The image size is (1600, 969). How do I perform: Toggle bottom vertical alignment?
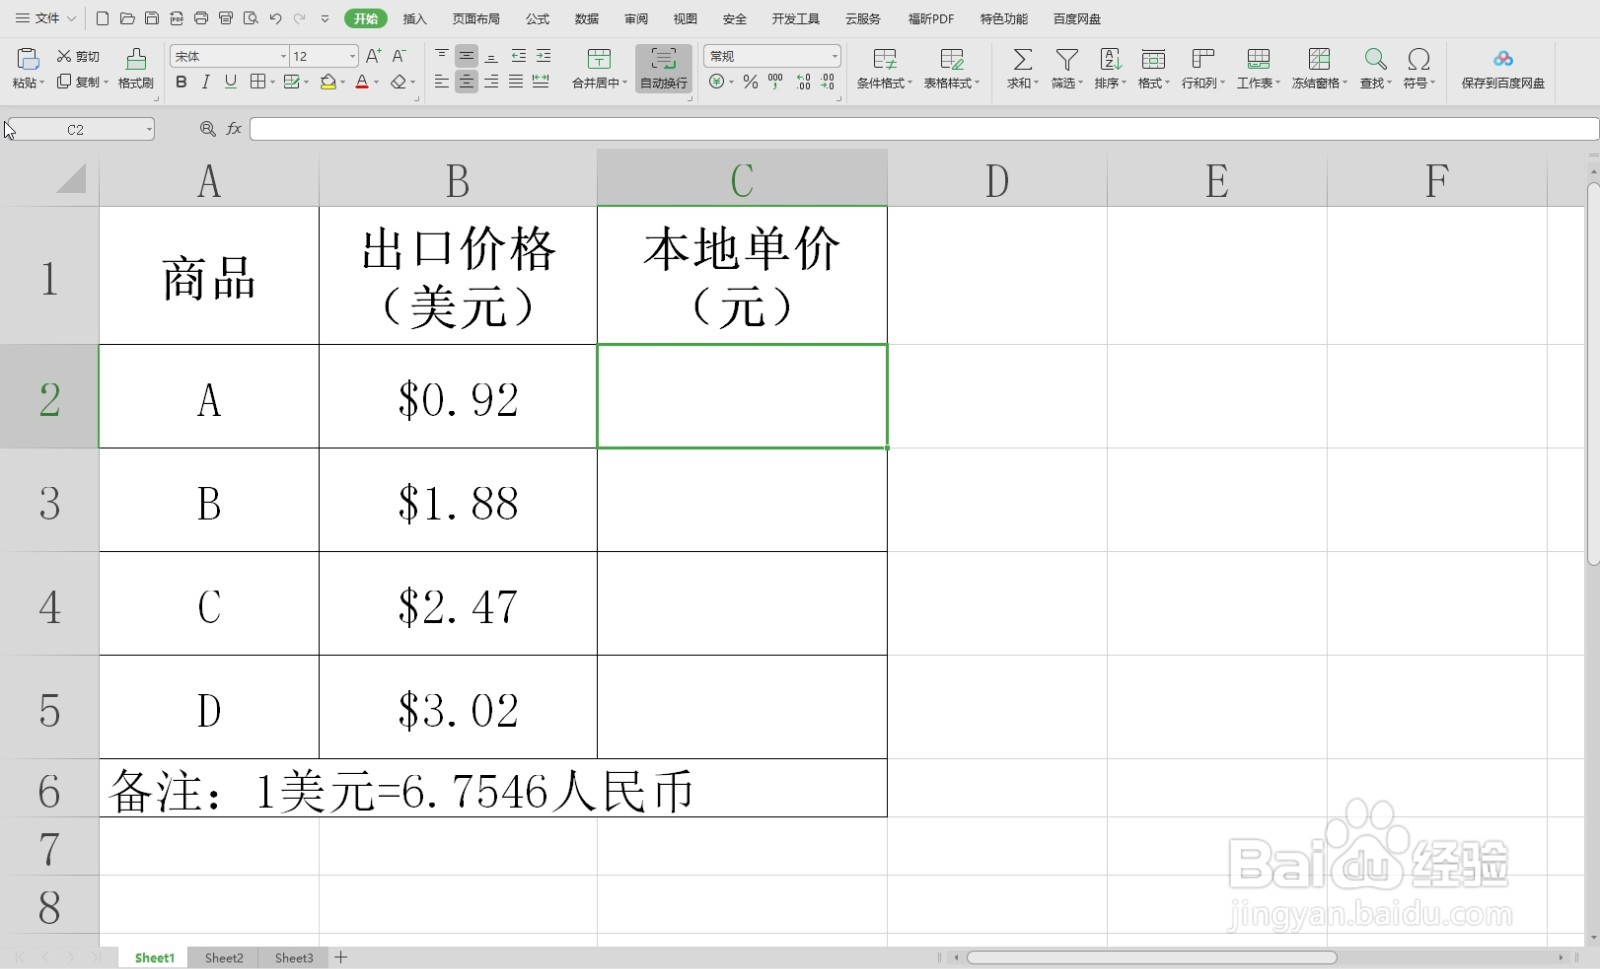point(491,56)
